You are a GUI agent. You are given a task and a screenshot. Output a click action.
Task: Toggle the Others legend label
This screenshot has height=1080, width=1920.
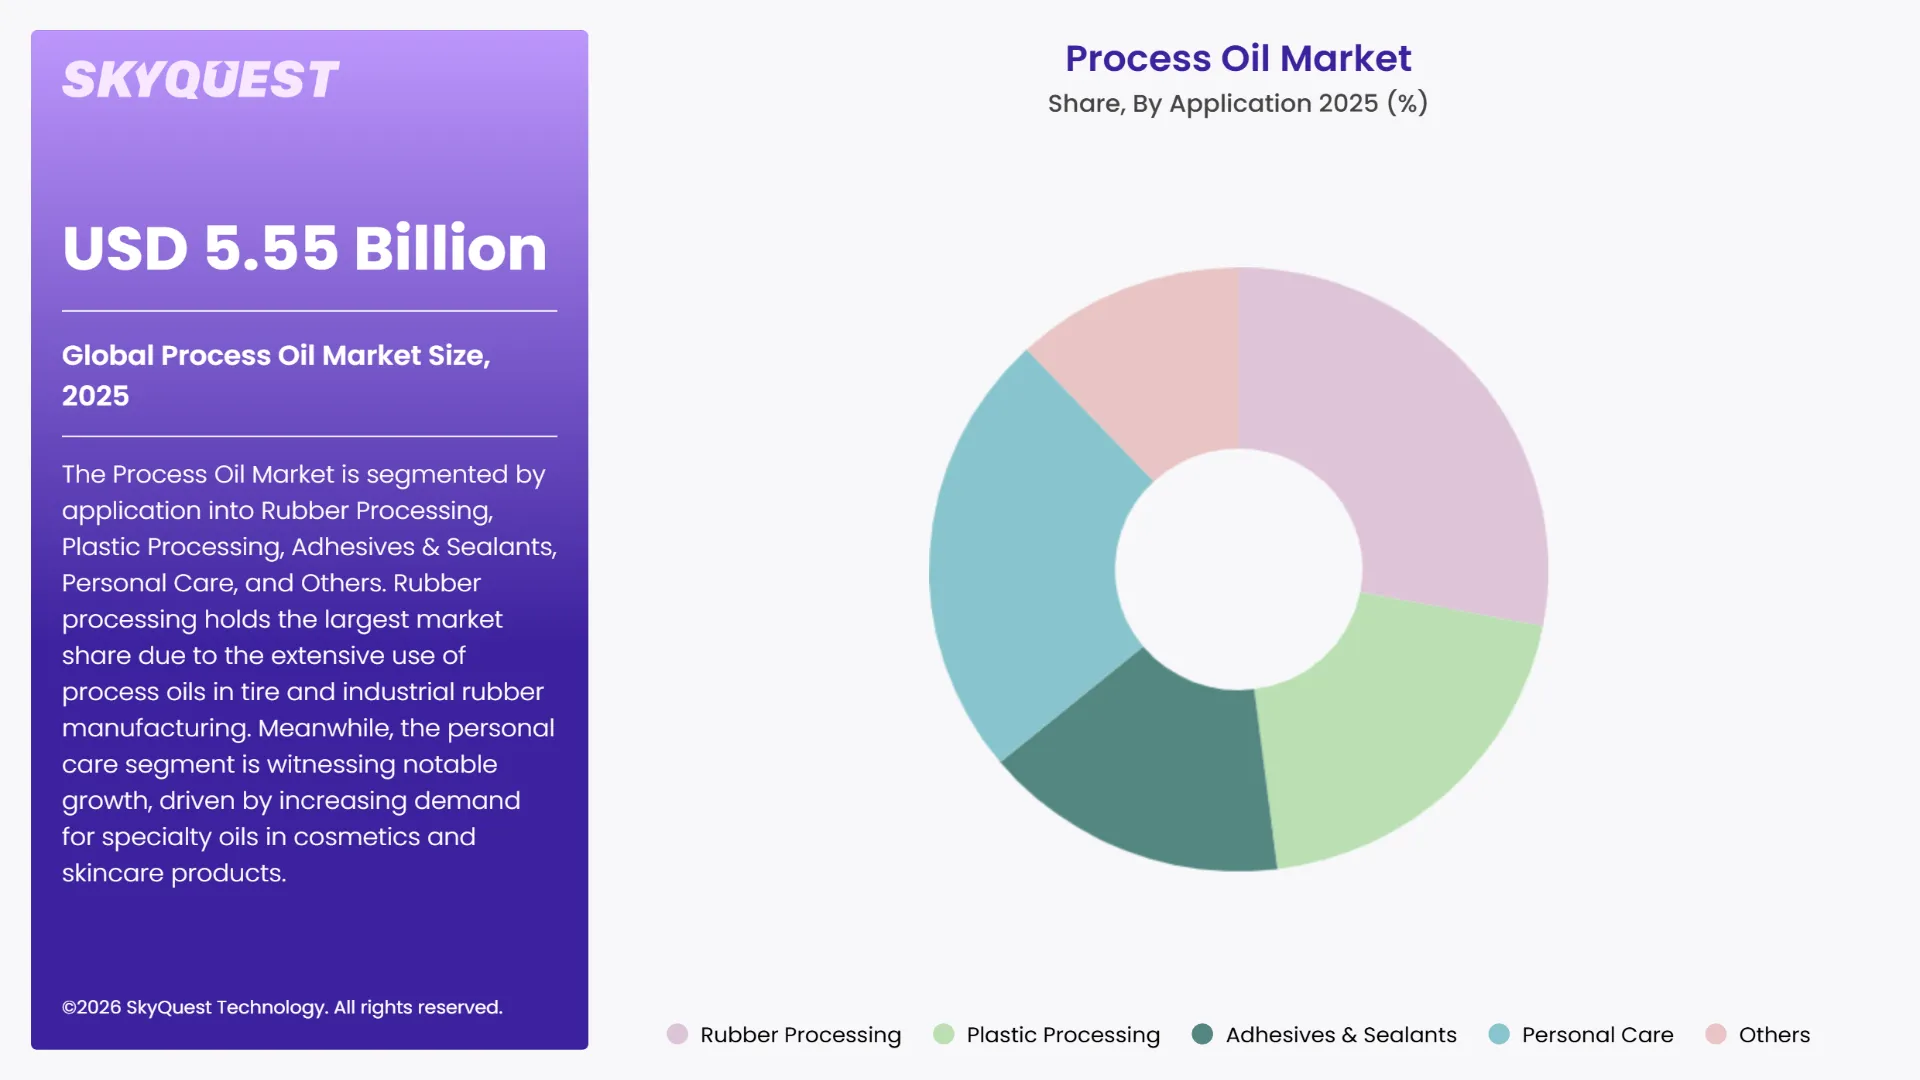point(1774,1035)
